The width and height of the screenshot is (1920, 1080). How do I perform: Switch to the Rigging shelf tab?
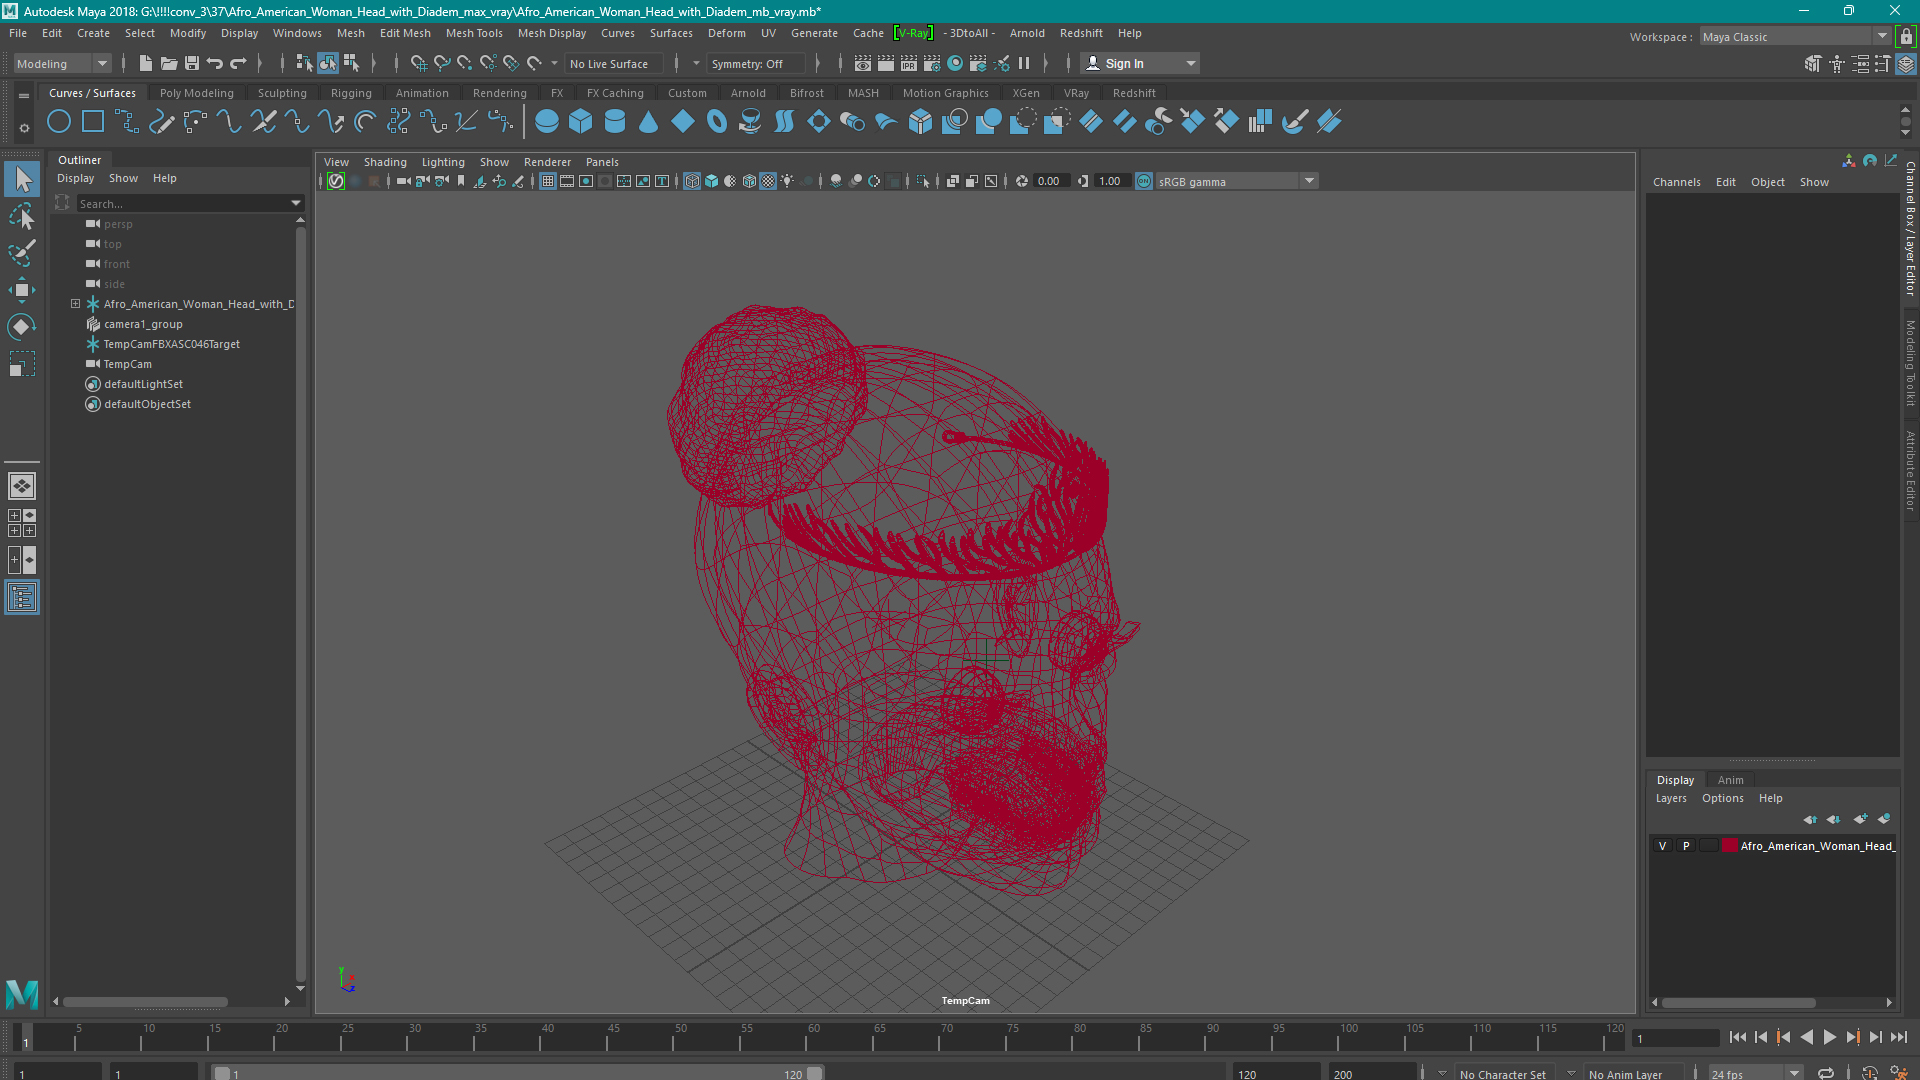click(x=351, y=93)
